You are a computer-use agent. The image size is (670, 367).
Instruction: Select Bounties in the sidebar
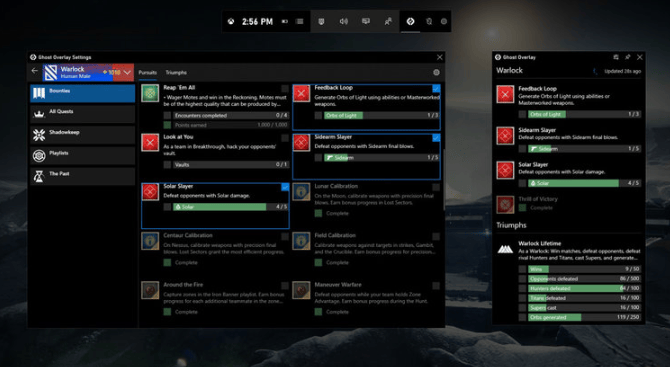(82, 93)
